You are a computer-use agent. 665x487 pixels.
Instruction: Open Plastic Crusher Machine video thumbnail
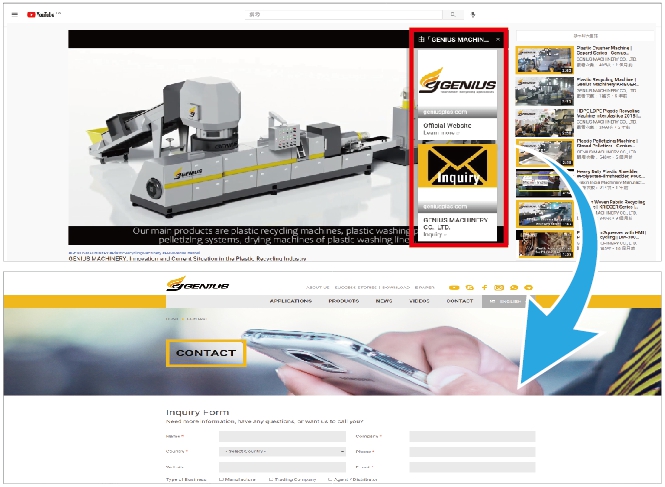click(545, 60)
